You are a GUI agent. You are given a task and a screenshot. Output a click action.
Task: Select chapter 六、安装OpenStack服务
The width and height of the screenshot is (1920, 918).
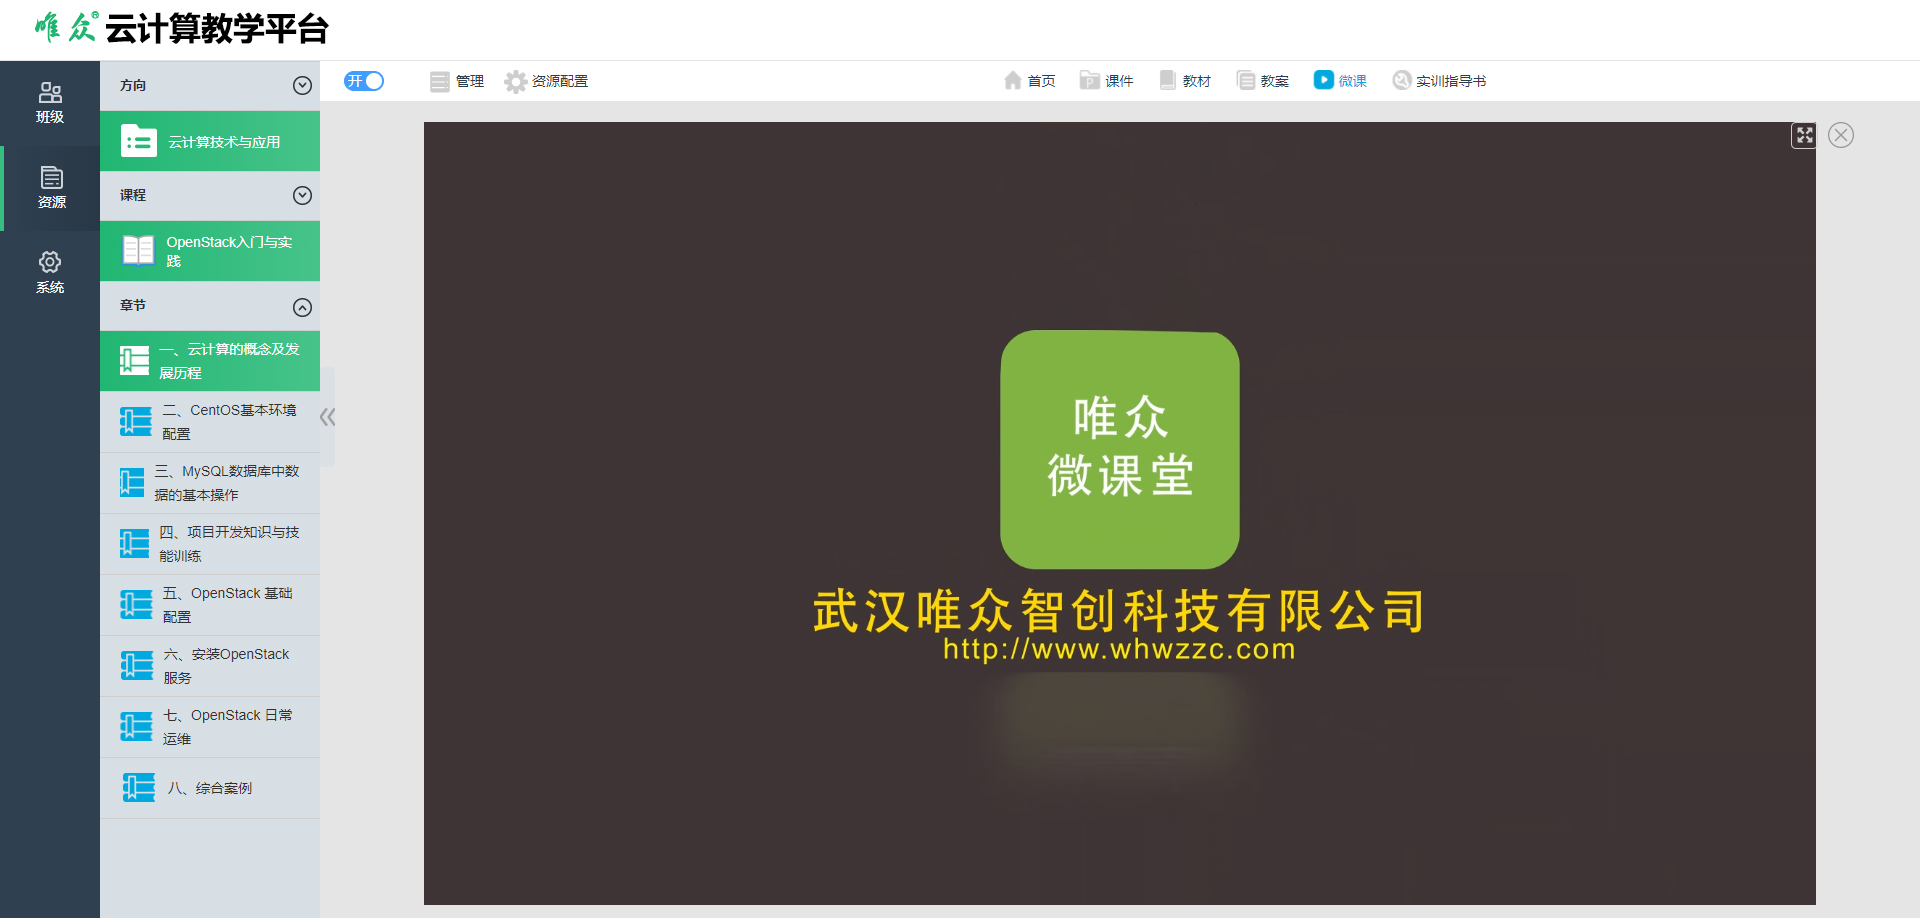tap(210, 666)
